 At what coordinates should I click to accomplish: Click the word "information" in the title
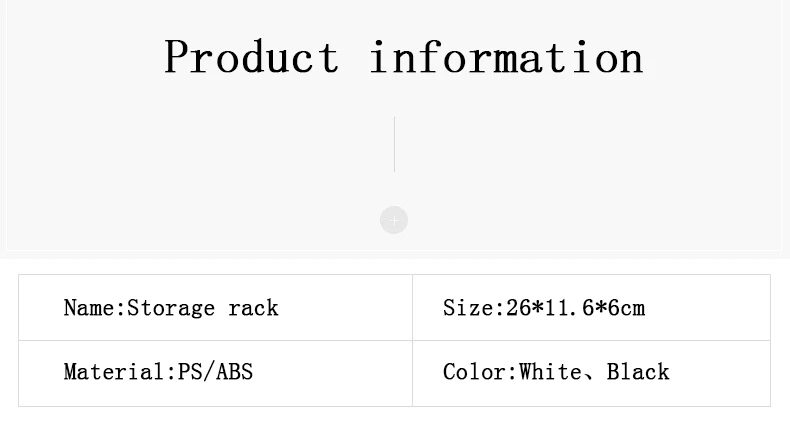click(x=506, y=57)
